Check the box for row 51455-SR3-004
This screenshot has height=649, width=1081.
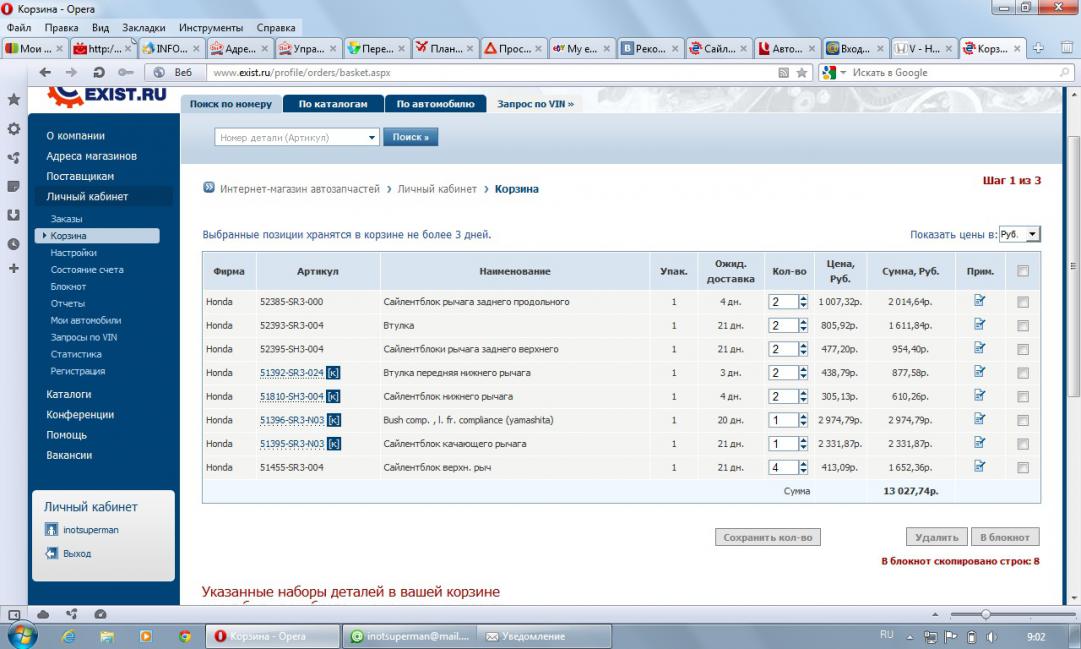tap(1022, 468)
